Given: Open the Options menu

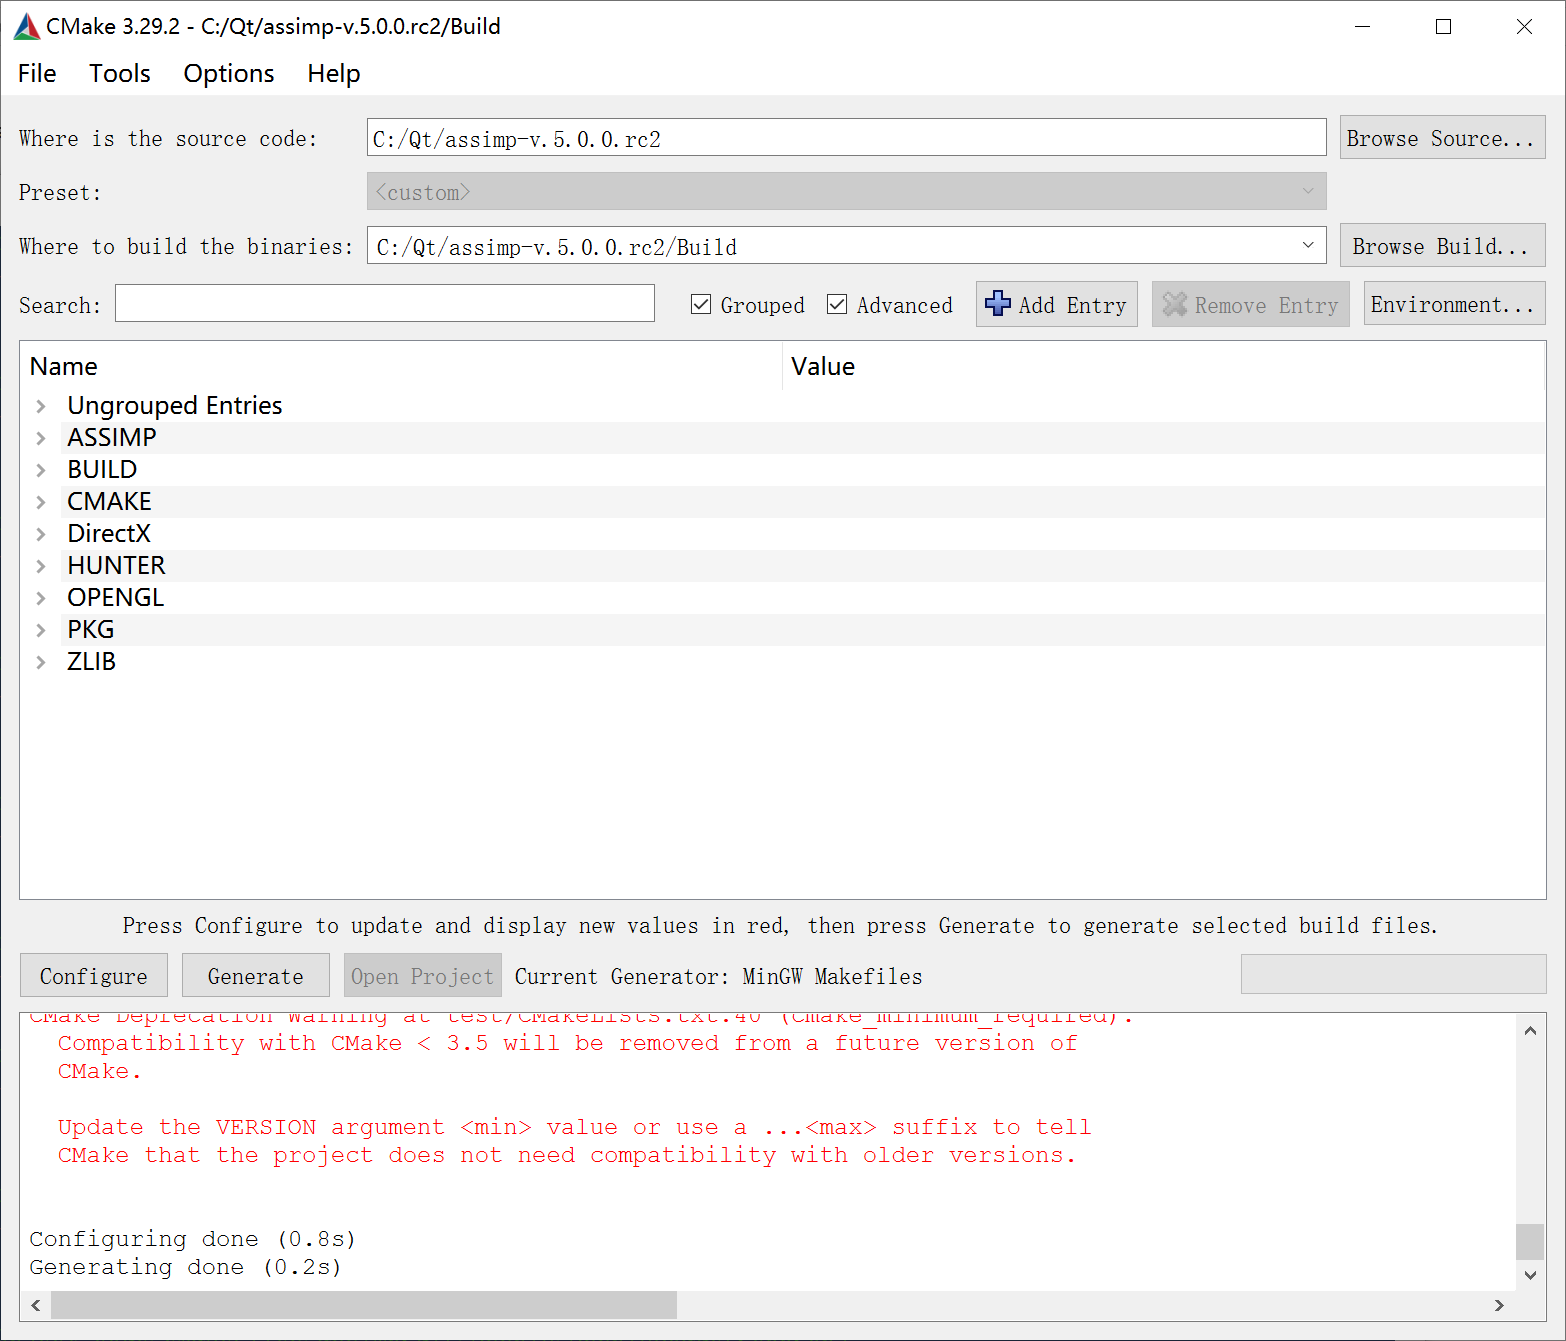Looking at the screenshot, I should coord(229,73).
